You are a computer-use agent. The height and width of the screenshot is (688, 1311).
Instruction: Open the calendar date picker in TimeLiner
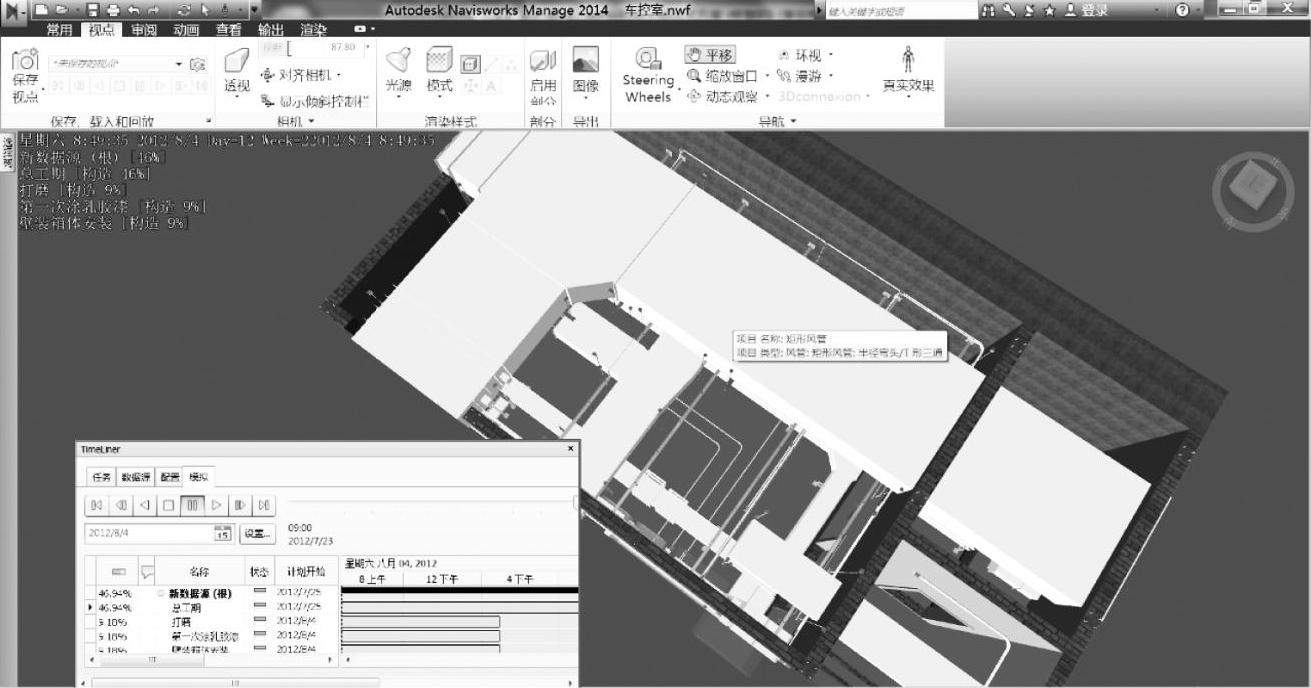(222, 533)
